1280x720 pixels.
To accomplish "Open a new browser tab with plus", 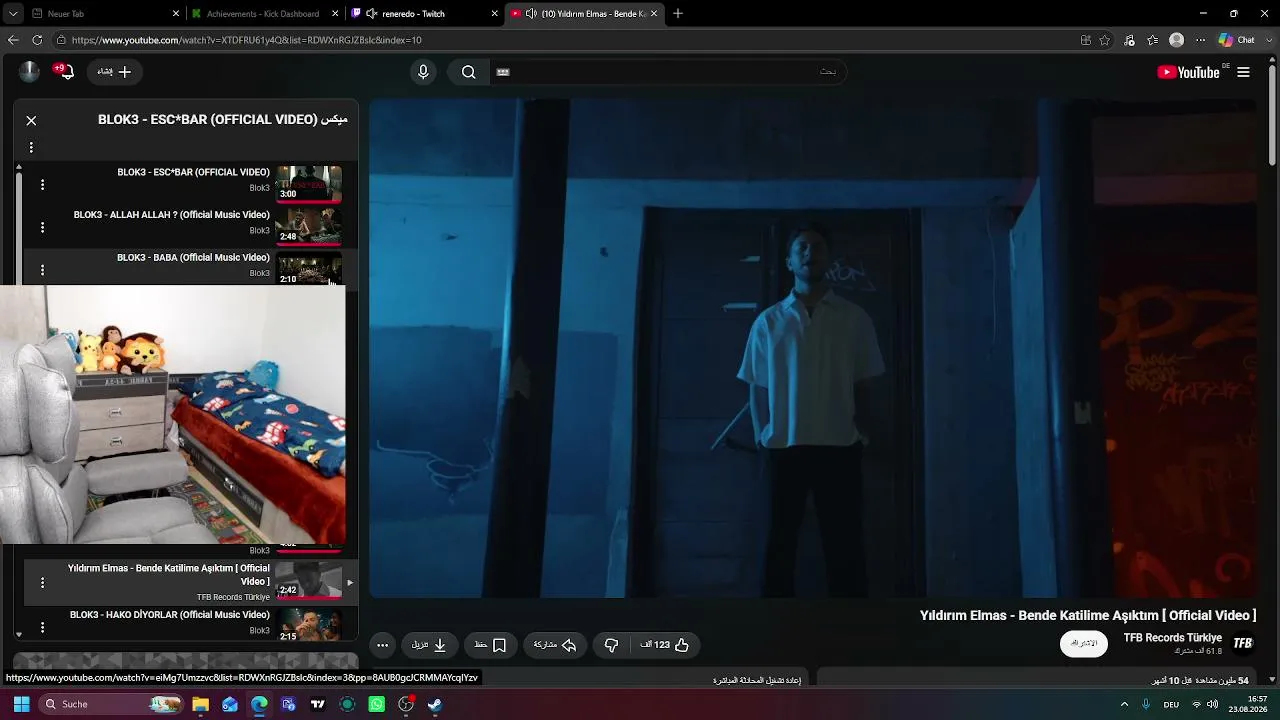I will 678,14.
